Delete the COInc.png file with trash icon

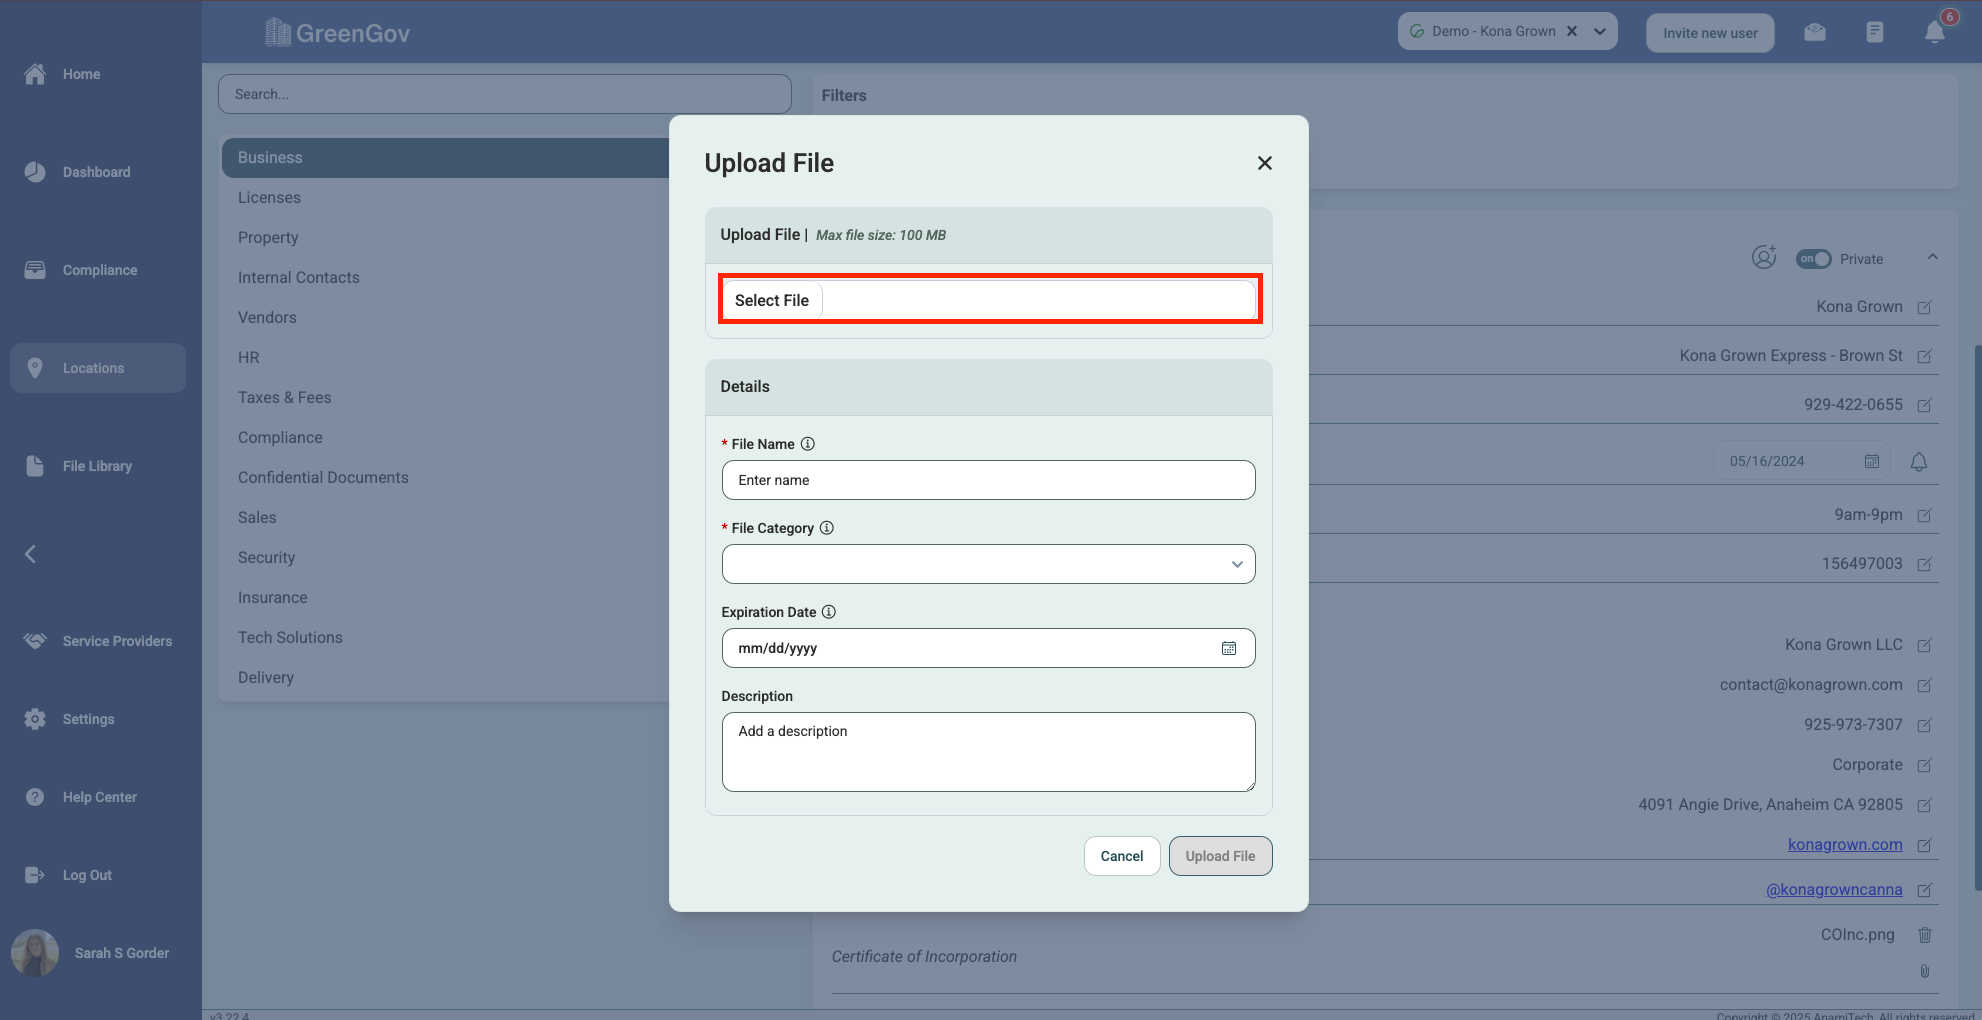tap(1924, 935)
